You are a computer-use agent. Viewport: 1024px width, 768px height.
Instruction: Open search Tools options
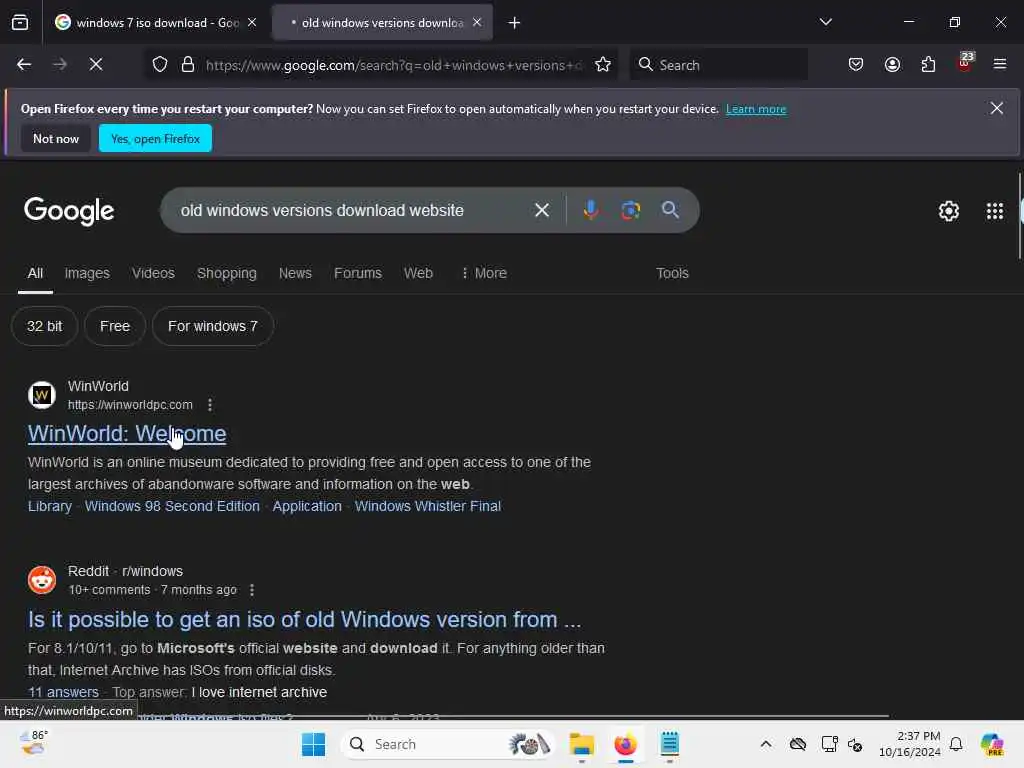(672, 273)
